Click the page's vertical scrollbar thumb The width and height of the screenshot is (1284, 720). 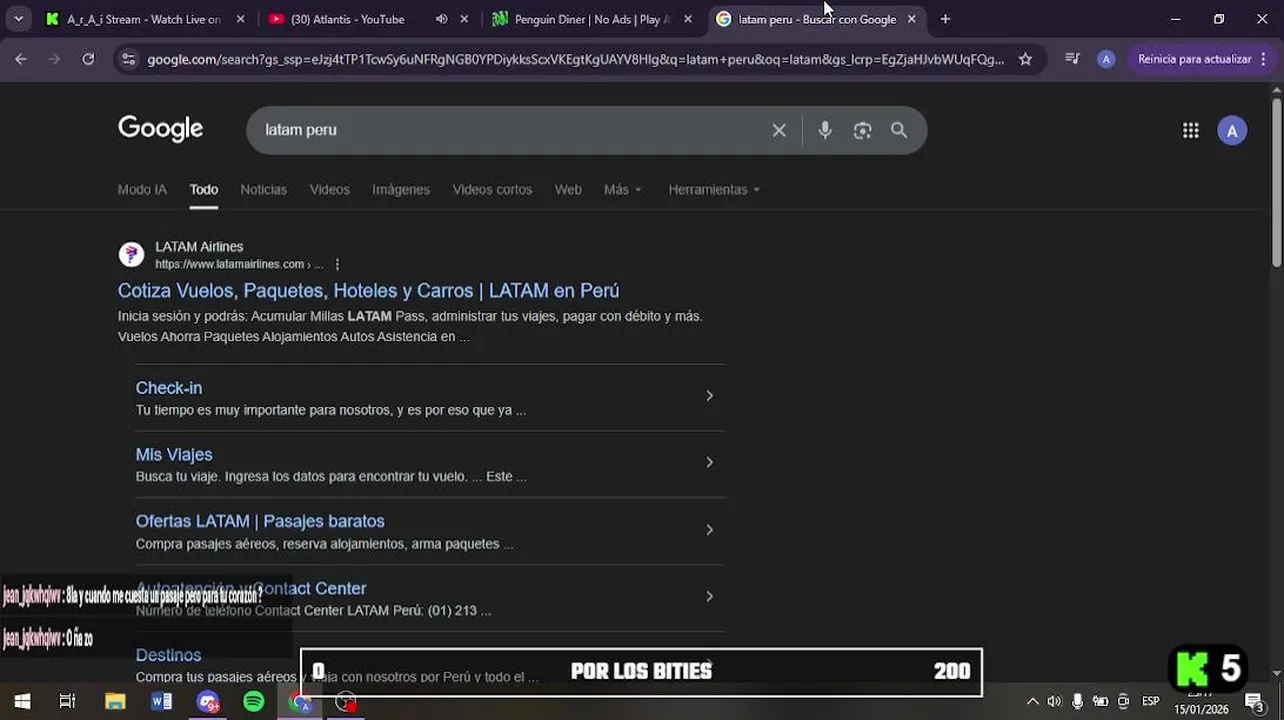1276,183
